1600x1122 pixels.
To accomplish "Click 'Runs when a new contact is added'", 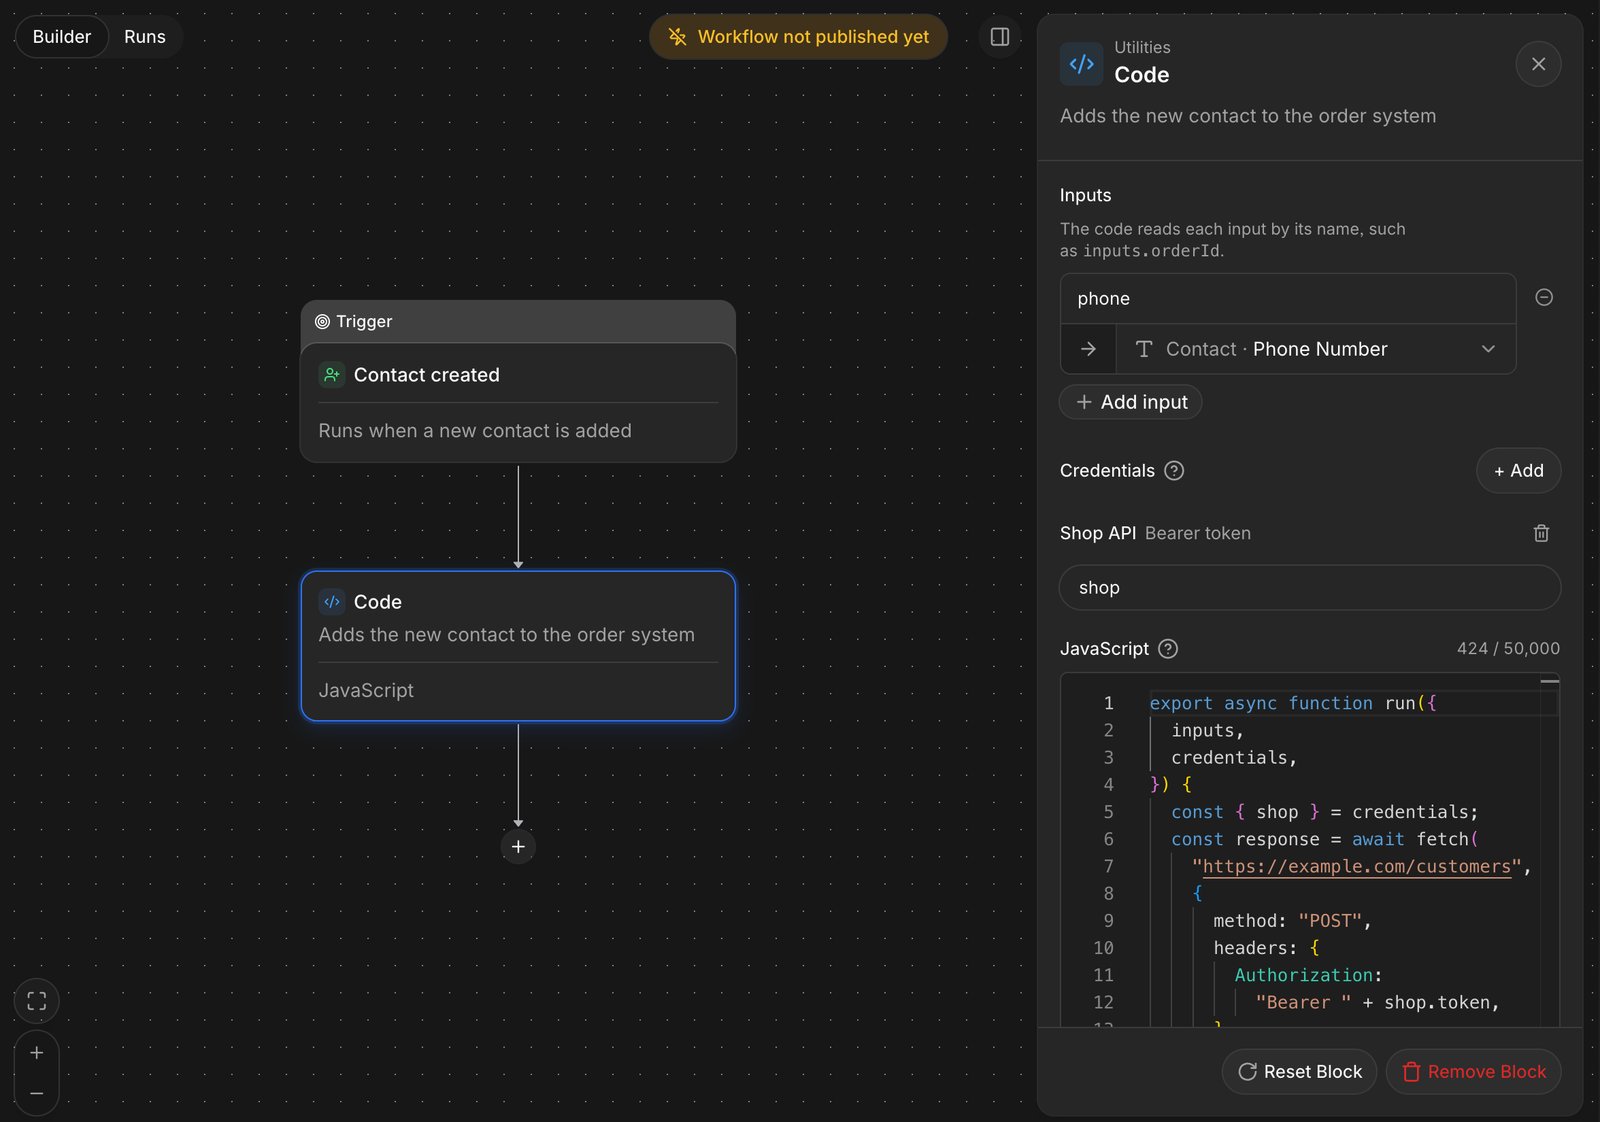I will coord(475,431).
